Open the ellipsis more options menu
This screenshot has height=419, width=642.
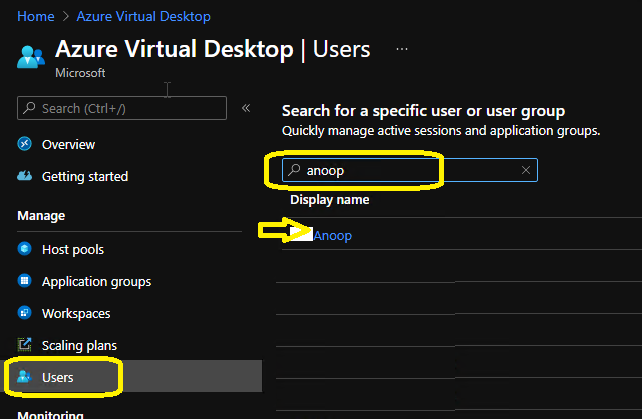pyautogui.click(x=402, y=49)
